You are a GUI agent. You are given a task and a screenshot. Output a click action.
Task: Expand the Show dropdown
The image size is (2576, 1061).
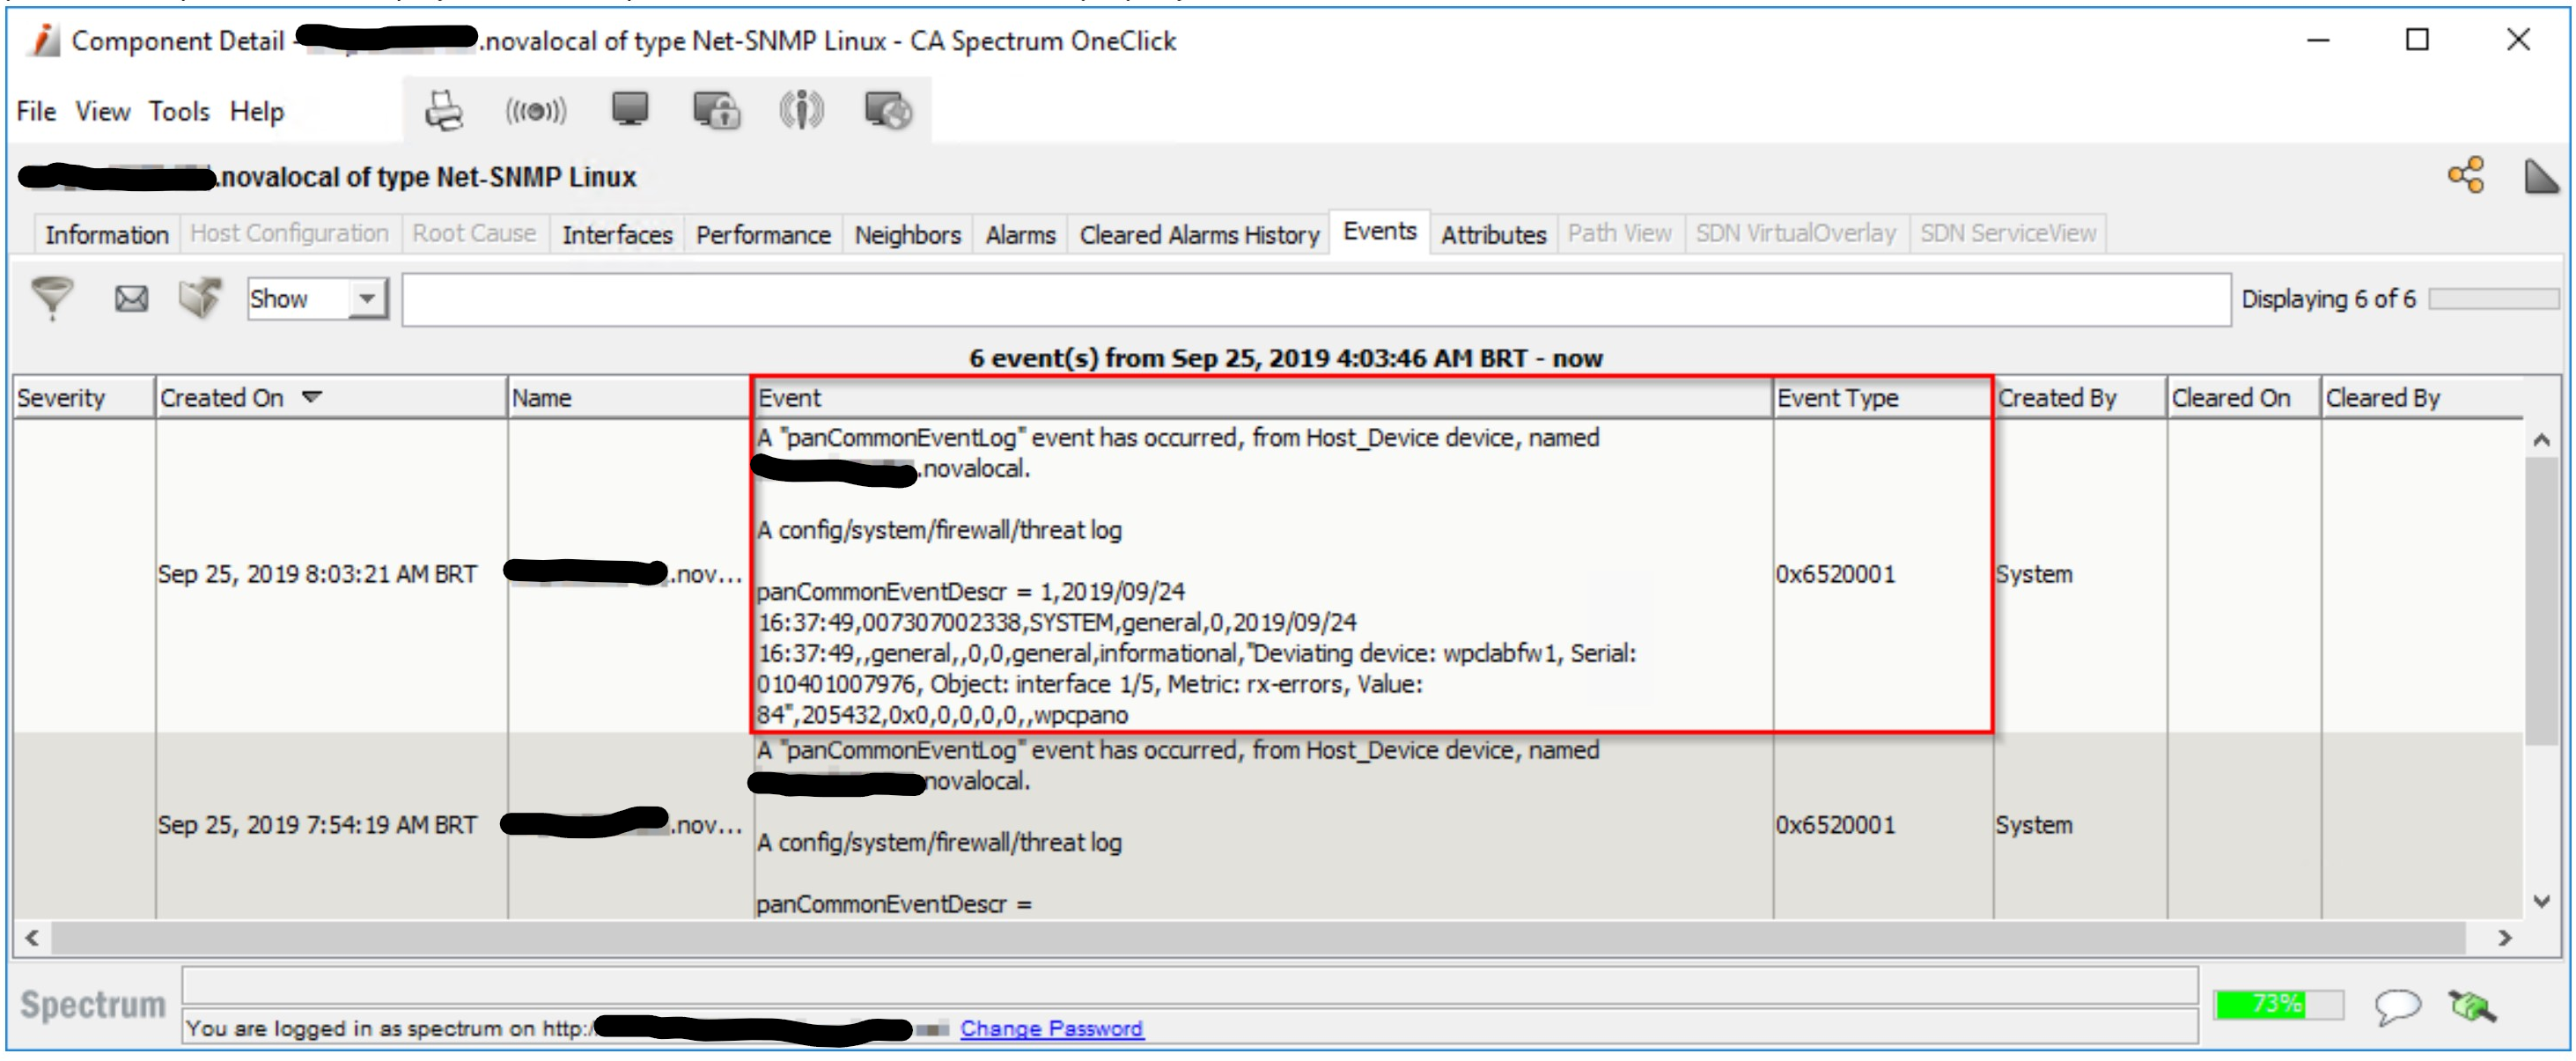367,298
